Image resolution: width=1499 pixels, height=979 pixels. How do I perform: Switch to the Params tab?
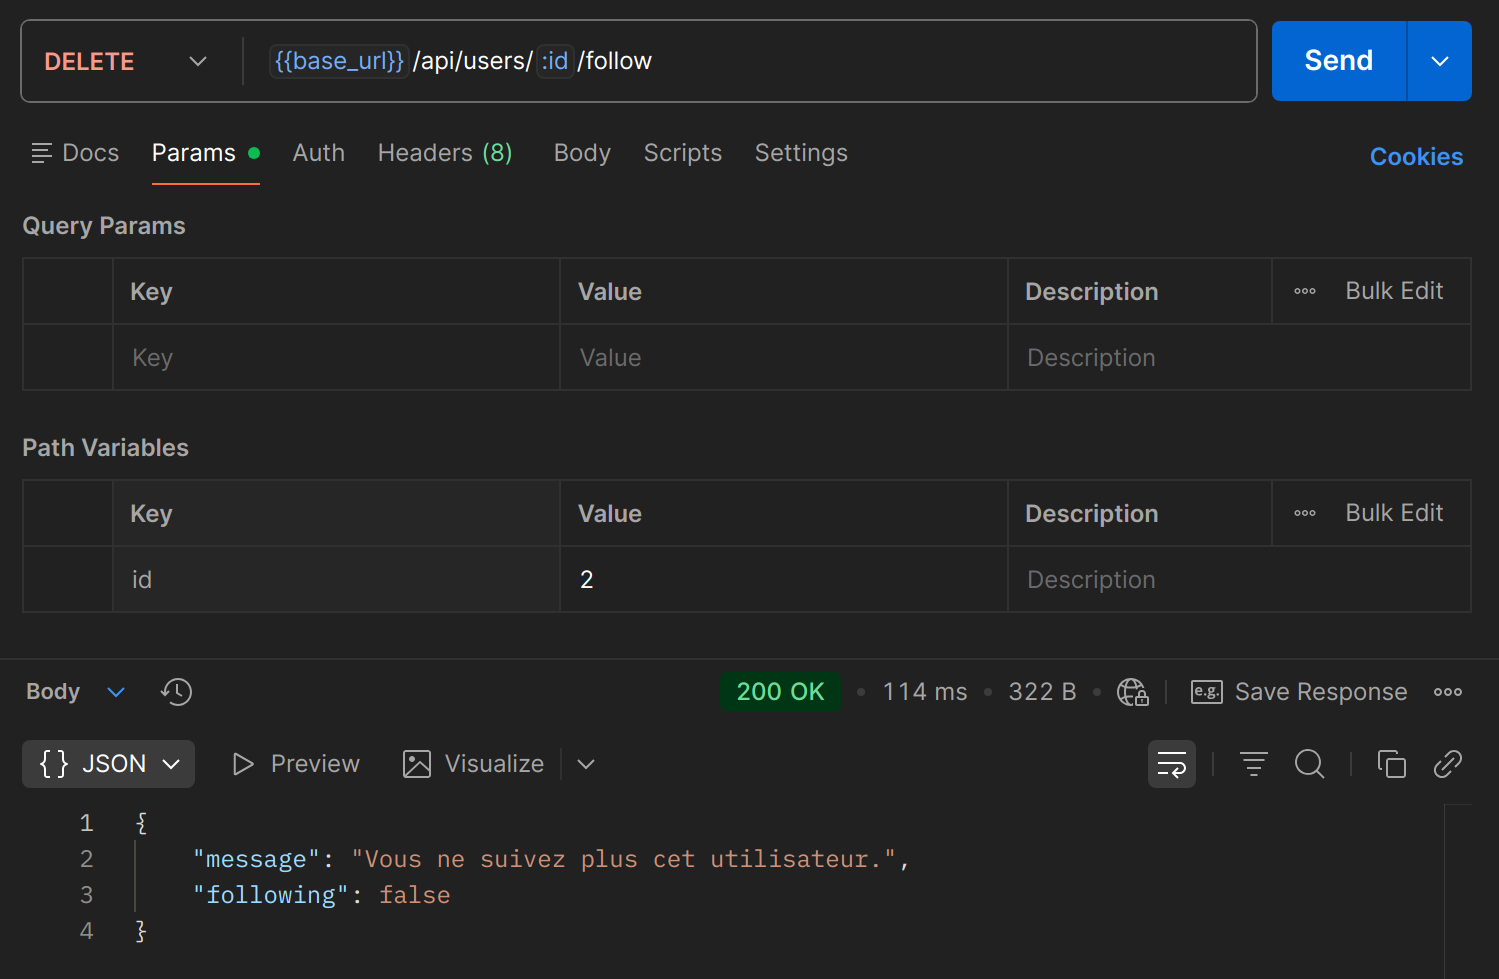click(x=205, y=153)
